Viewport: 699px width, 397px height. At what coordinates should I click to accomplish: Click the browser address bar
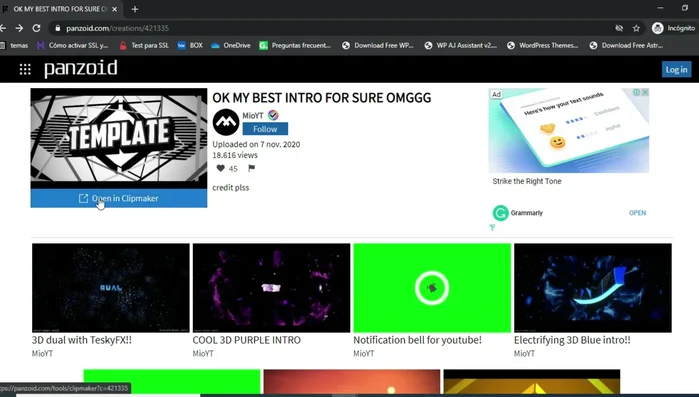coord(330,28)
